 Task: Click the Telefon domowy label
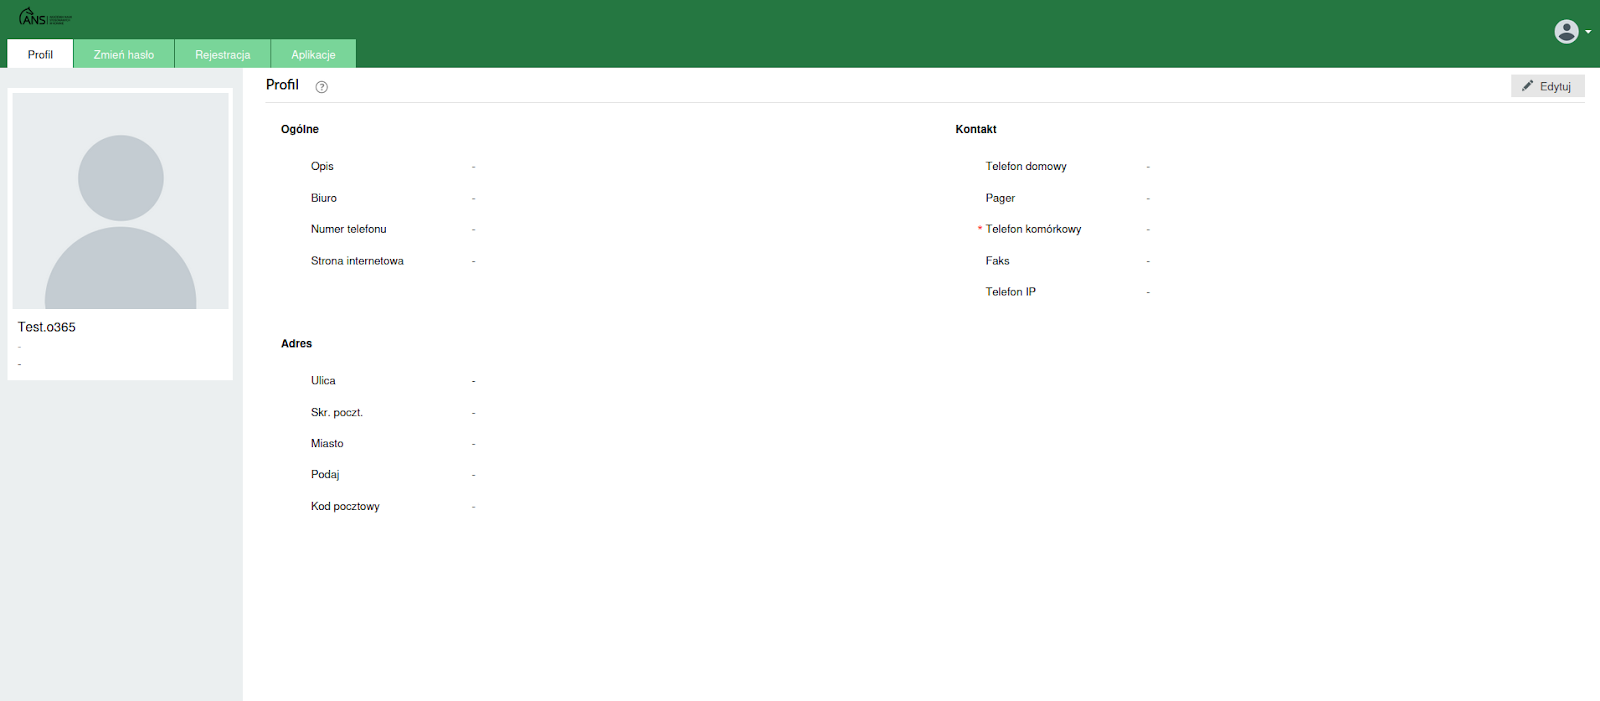[x=1026, y=166]
